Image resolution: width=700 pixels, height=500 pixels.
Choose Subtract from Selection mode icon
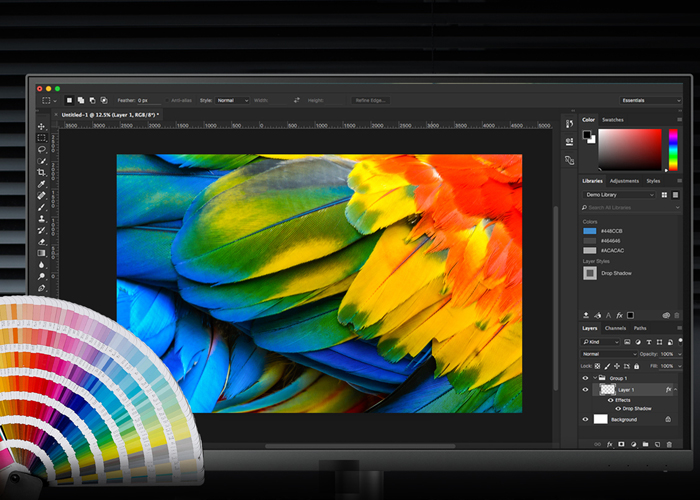tap(92, 100)
